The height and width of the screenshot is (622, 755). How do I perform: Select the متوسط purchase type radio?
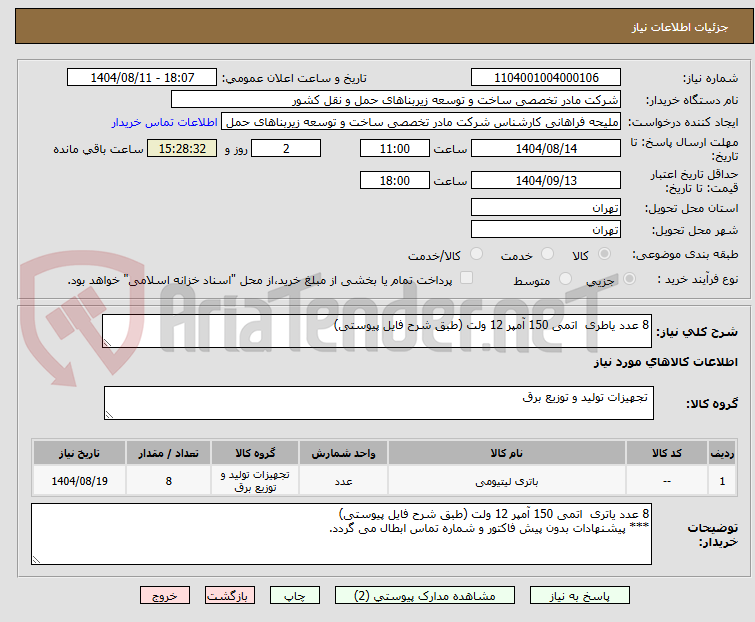[565, 279]
